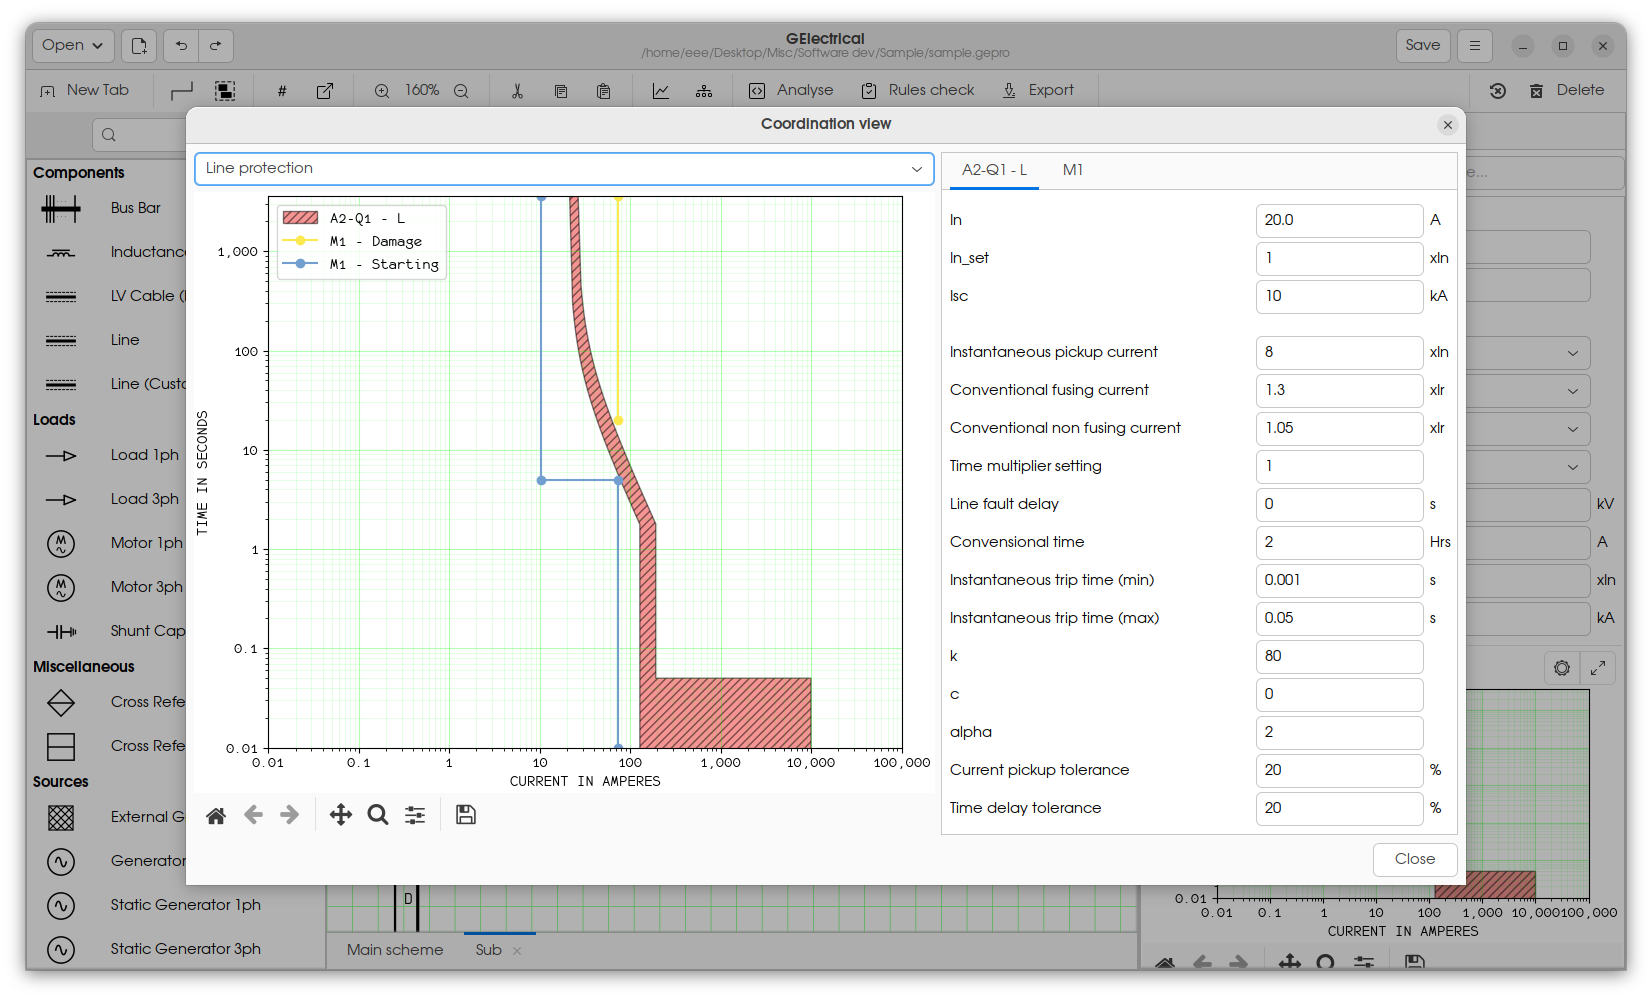Select the A2-Q1 - L tab
This screenshot has height=999, width=1652.
coord(994,170)
